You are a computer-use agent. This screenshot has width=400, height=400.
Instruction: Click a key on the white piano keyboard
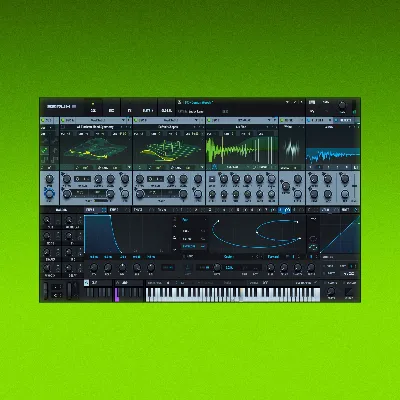pyautogui.click(x=233, y=295)
